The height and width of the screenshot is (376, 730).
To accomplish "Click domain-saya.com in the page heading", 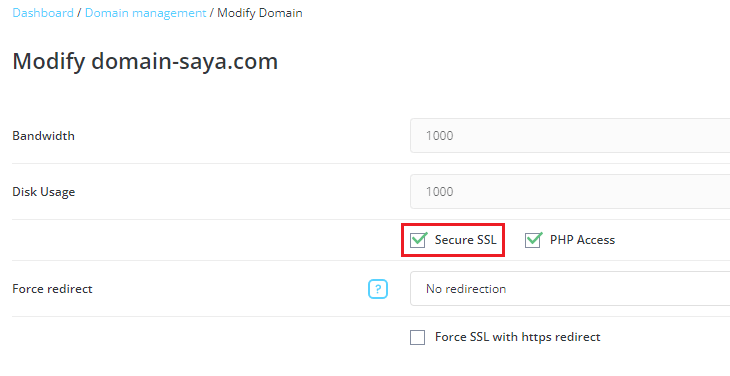I will [x=184, y=61].
